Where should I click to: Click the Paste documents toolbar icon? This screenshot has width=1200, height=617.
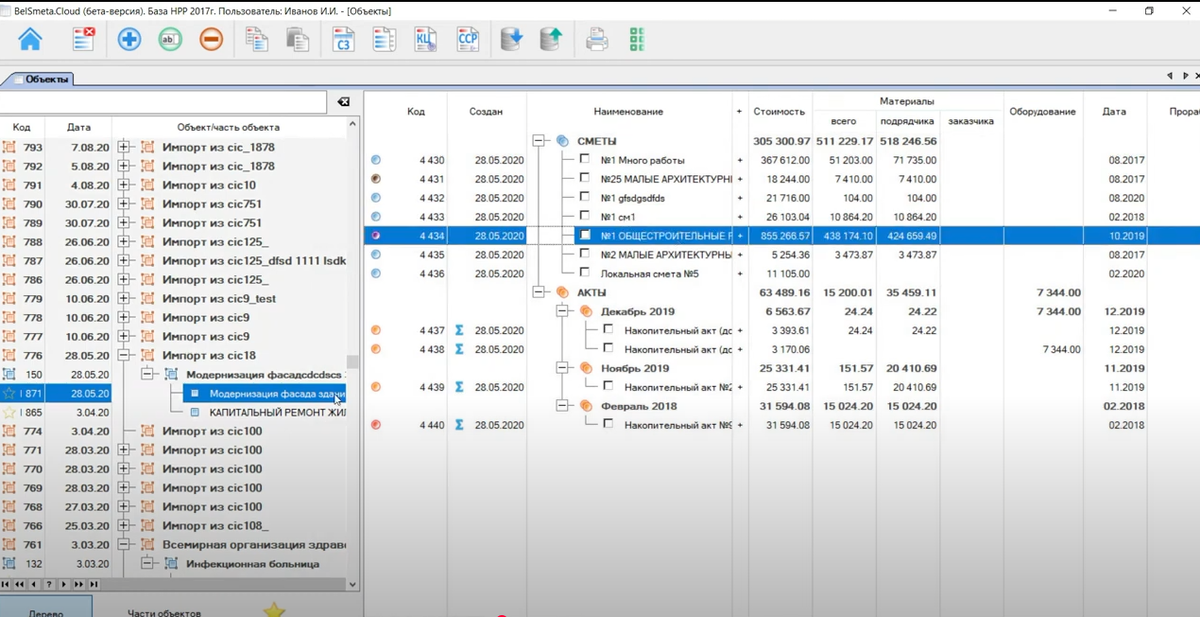pos(297,40)
